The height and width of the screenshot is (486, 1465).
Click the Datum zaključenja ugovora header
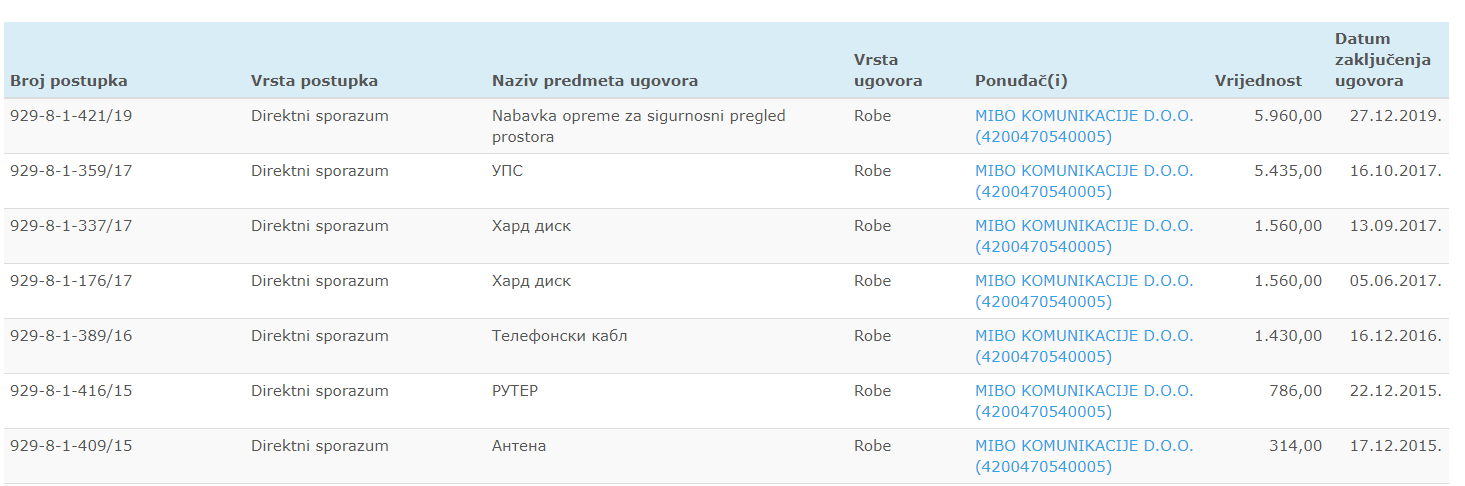(1382, 60)
